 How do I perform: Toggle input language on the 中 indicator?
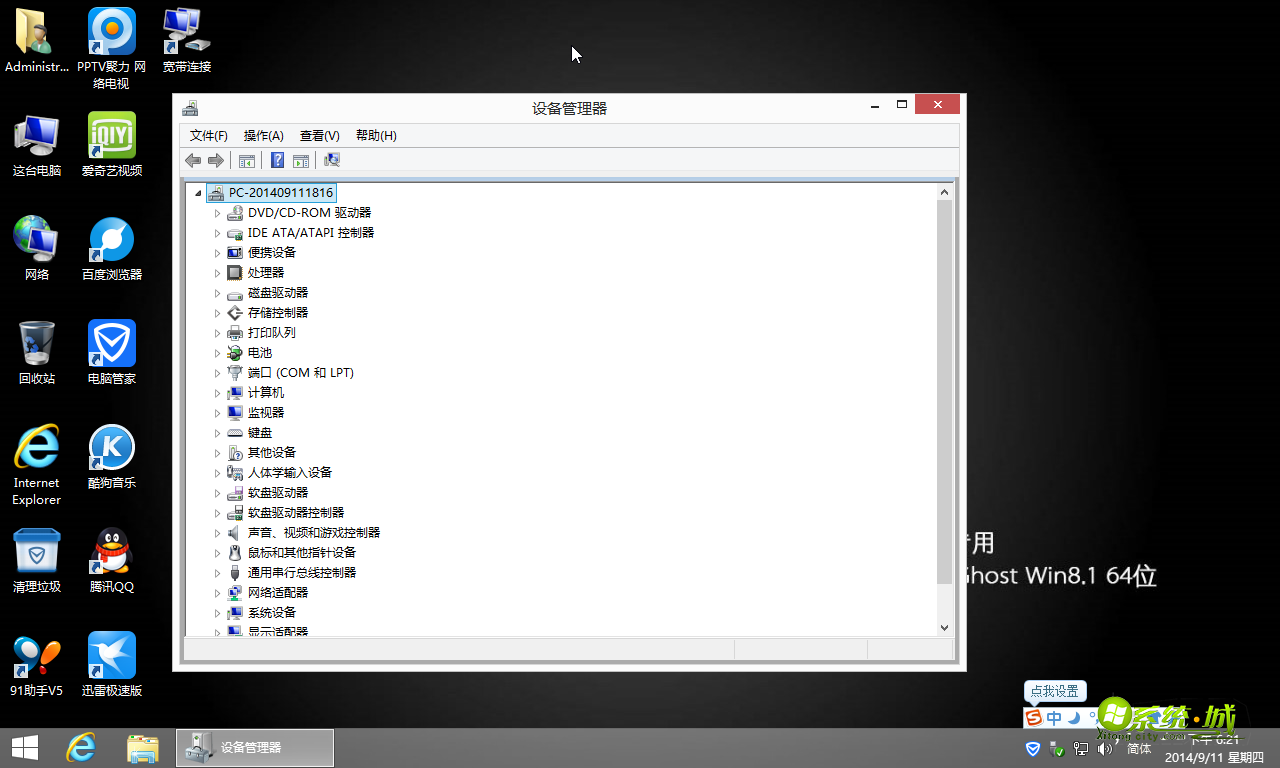click(1054, 717)
